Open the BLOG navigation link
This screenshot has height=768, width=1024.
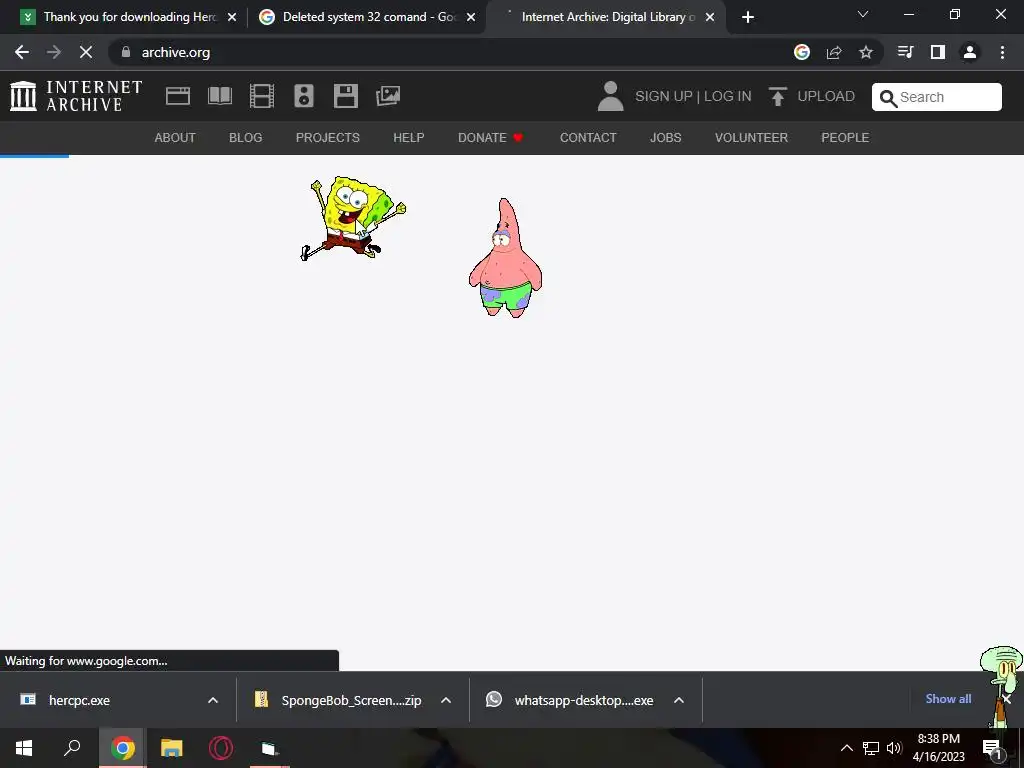pos(246,138)
